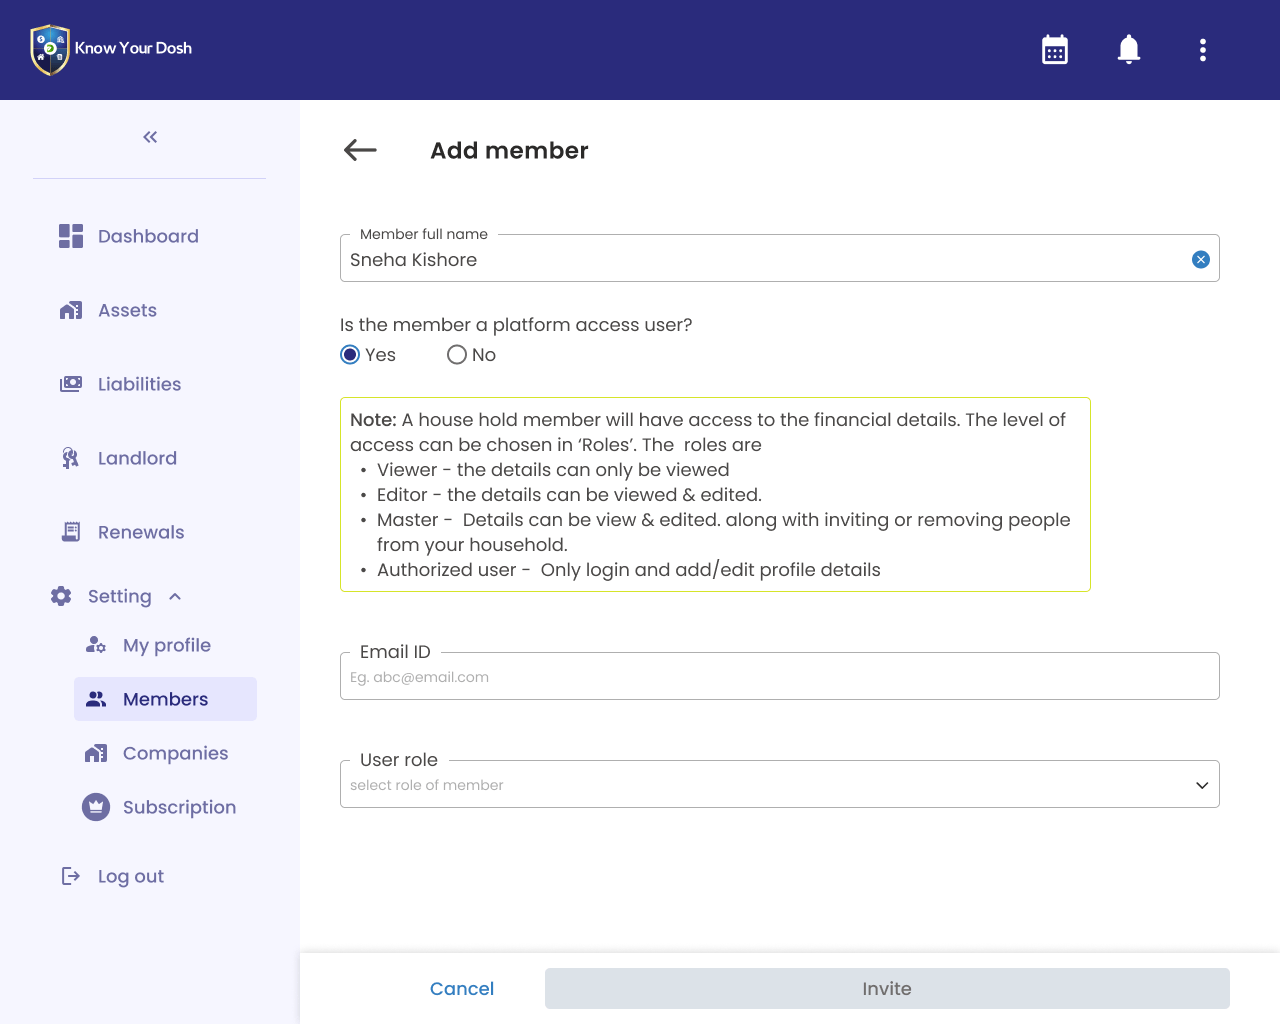1280x1024 pixels.
Task: Select Yes for platform access user
Action: click(x=350, y=355)
